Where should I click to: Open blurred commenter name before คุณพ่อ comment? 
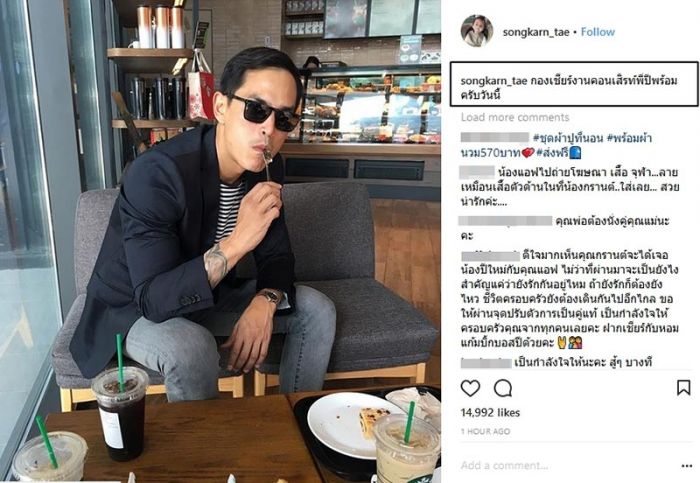point(505,221)
